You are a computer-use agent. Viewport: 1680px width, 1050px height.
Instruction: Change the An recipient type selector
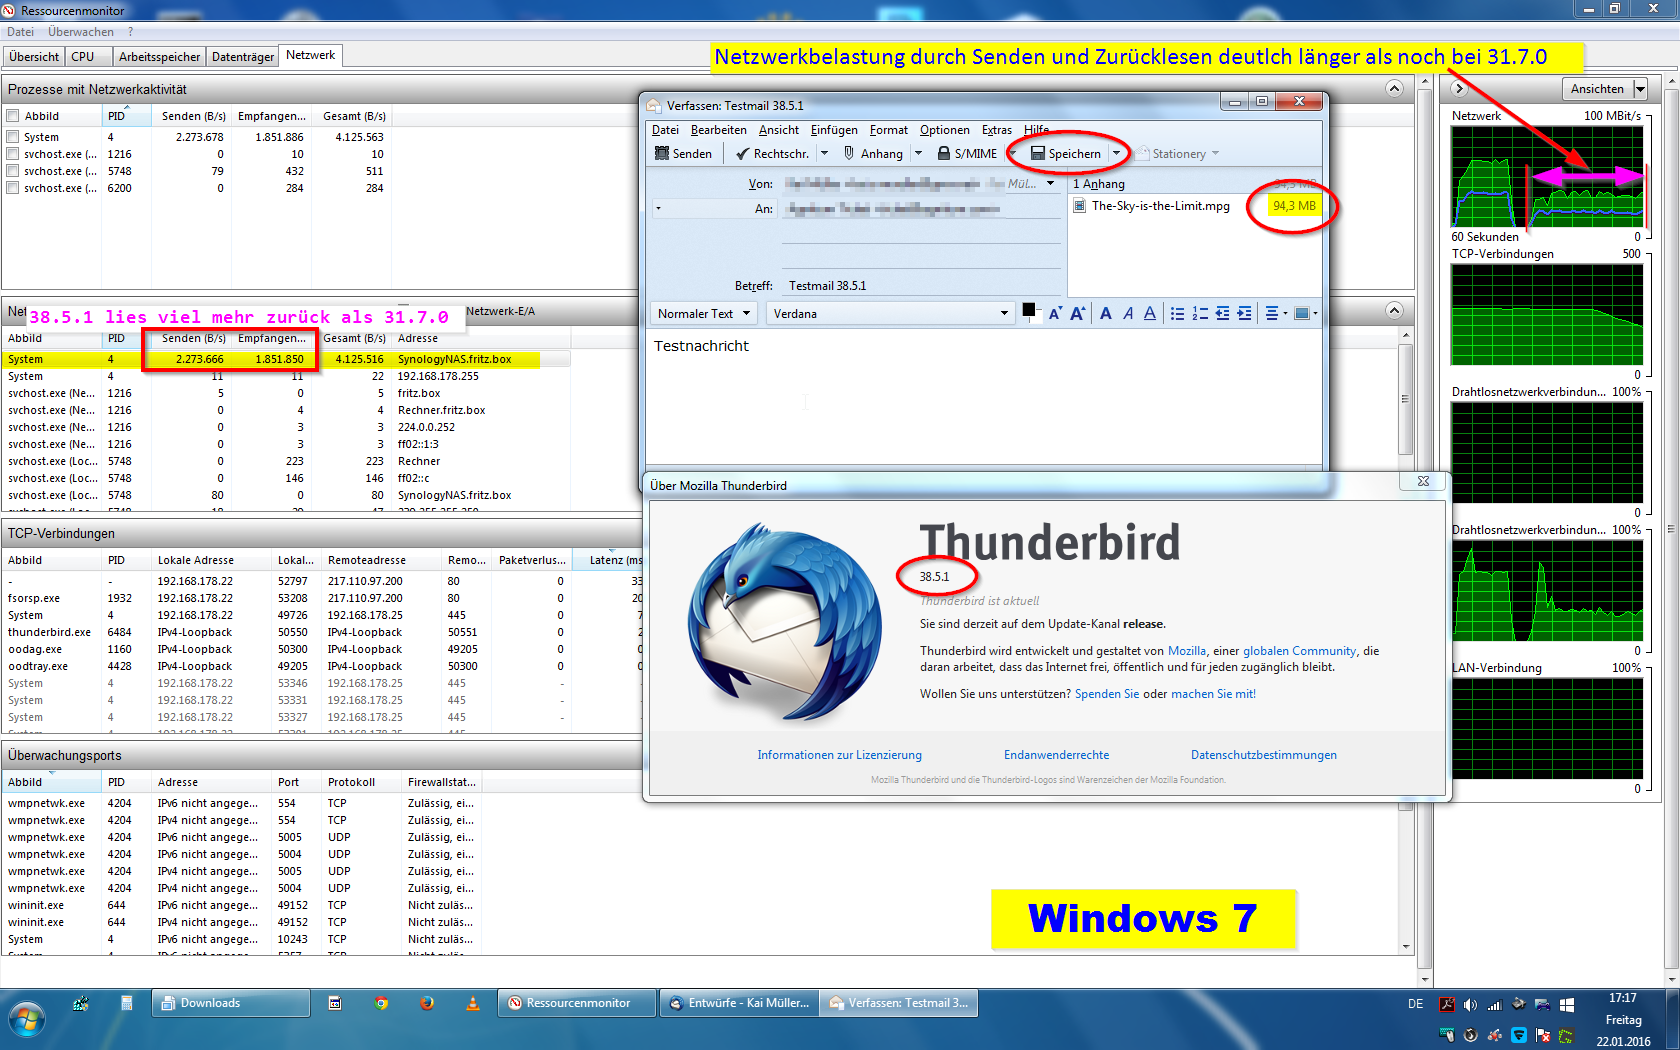point(714,209)
